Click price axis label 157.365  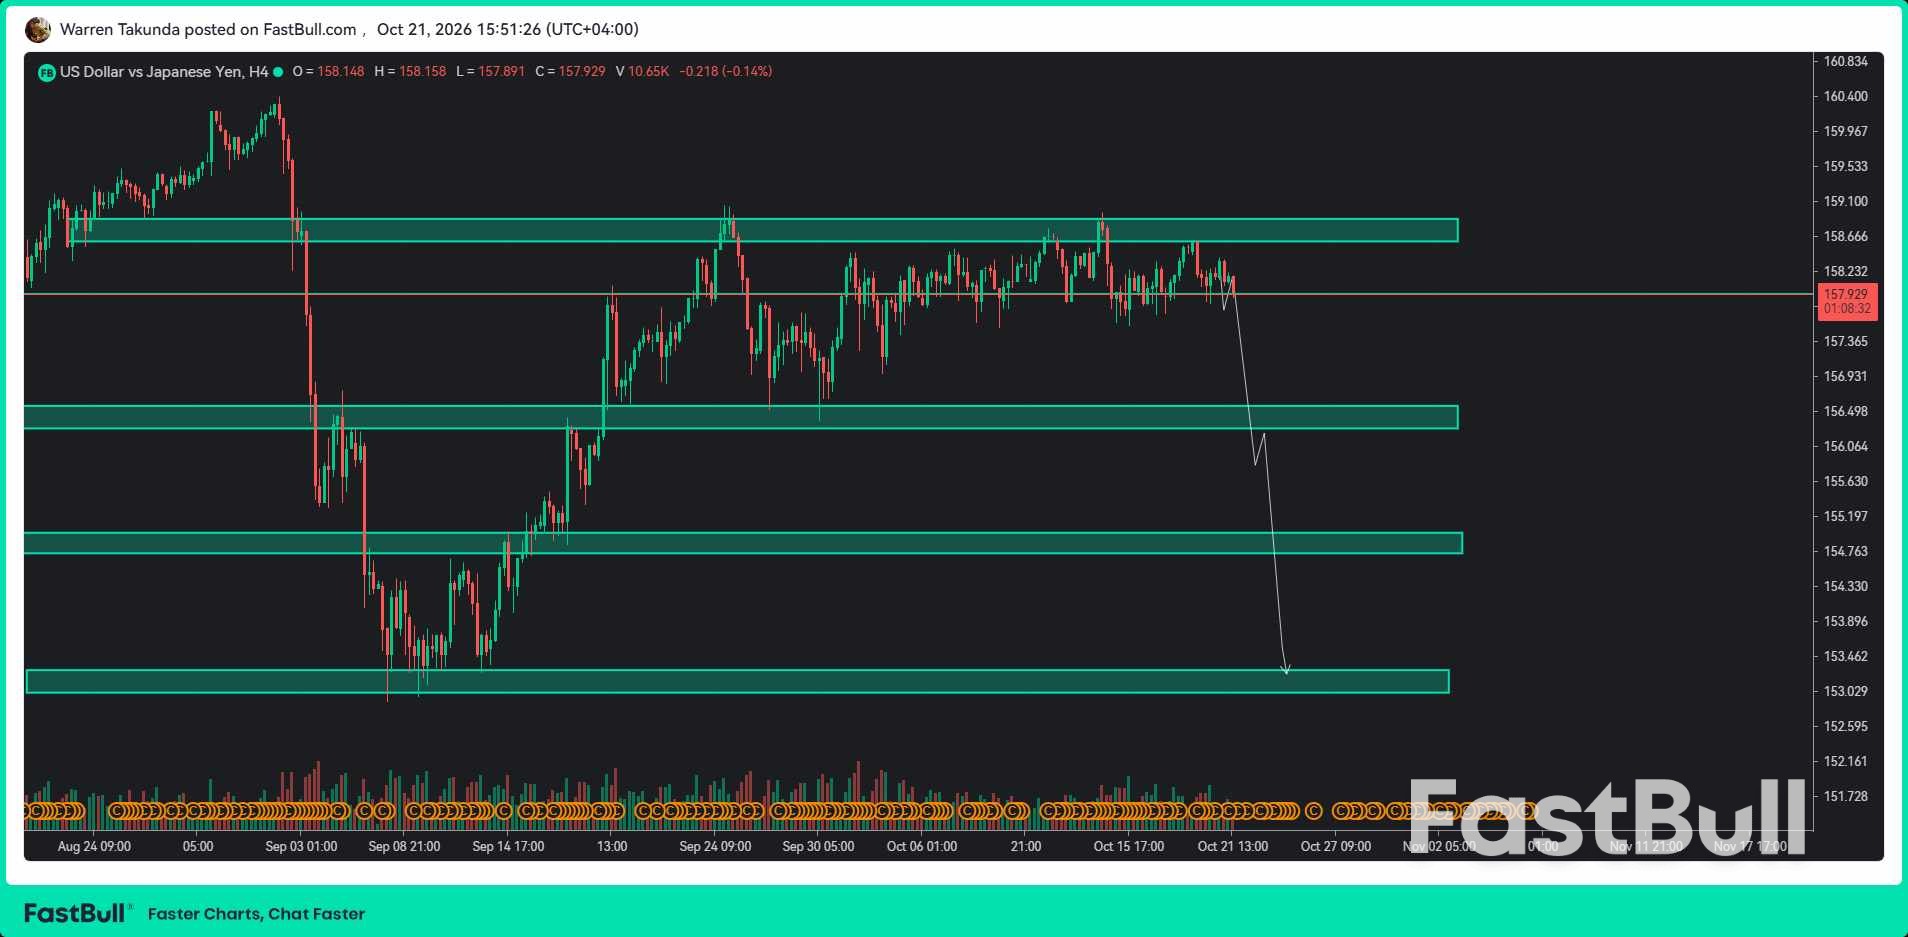(1845, 341)
